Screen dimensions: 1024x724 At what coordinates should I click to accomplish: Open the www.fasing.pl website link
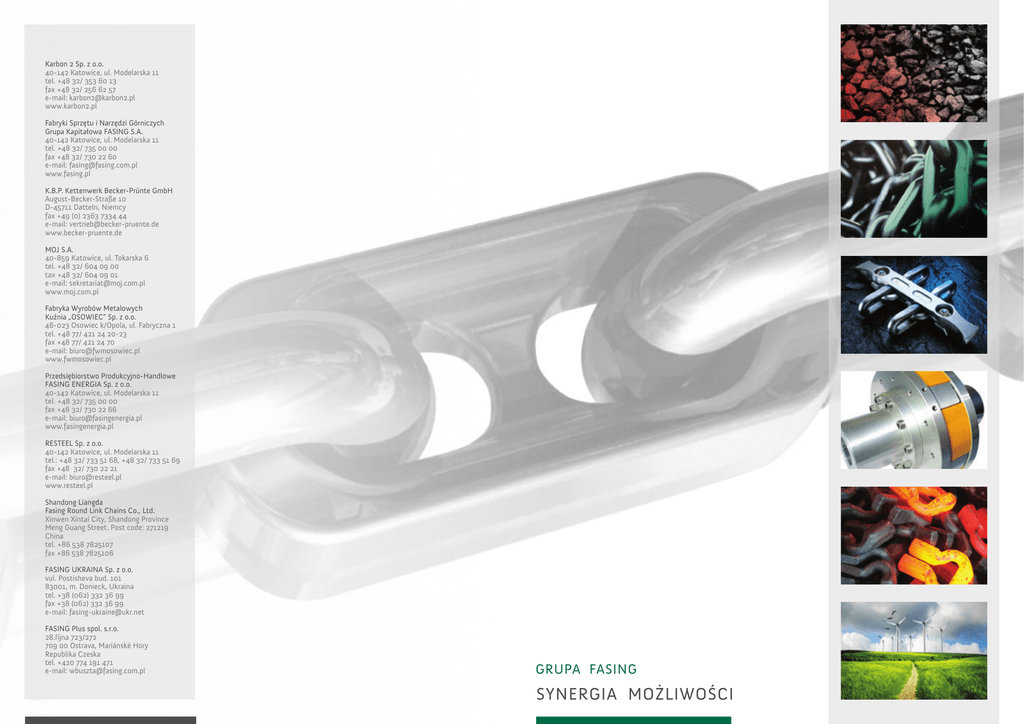68,174
